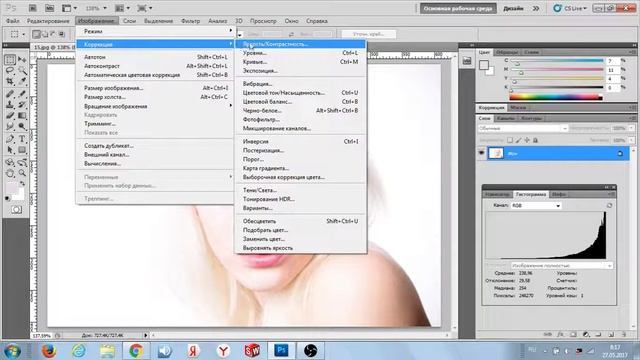
Task: Toggle lock position in layers panel
Action: click(x=527, y=140)
